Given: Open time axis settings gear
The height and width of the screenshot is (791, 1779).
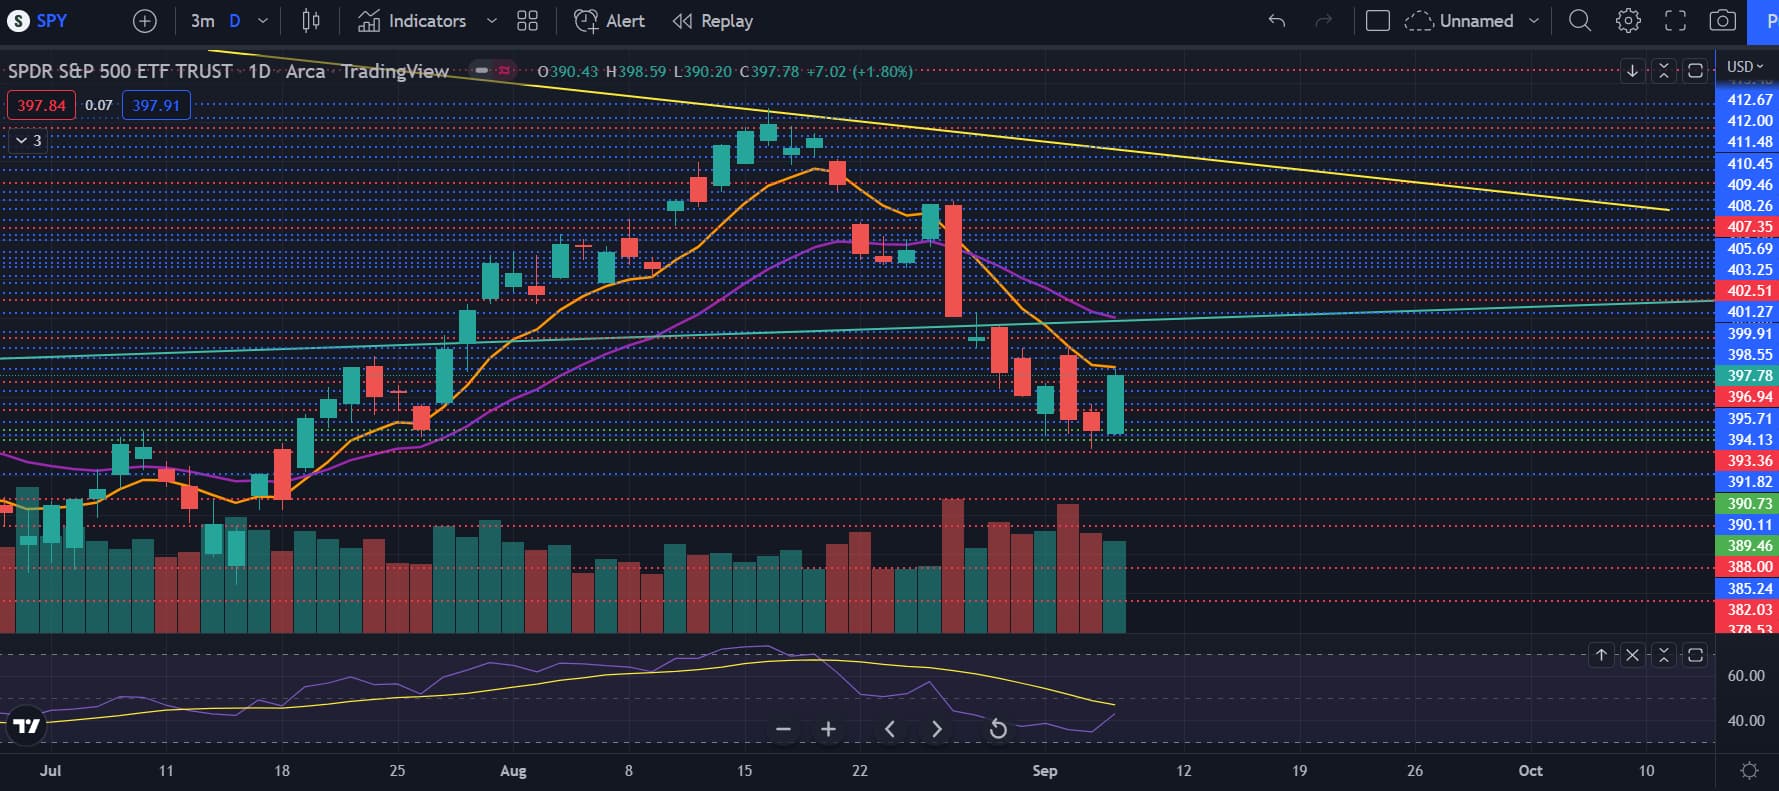Looking at the screenshot, I should pyautogui.click(x=1749, y=770).
